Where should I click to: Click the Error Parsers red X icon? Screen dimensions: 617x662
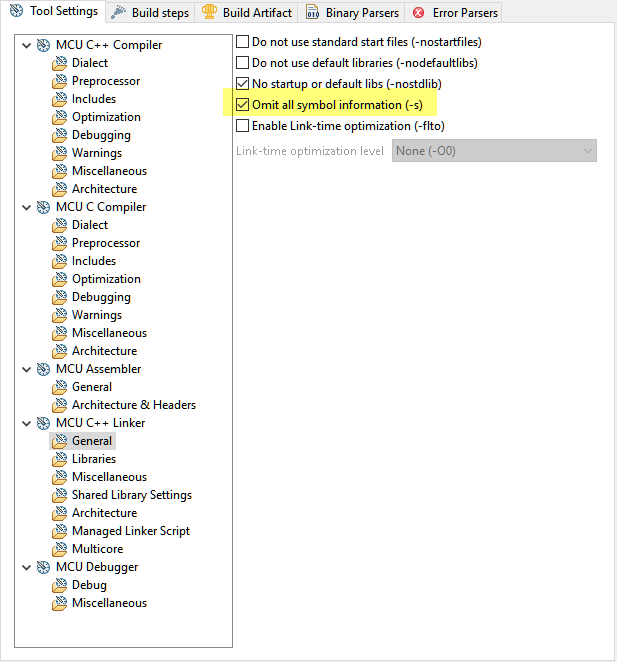(x=419, y=13)
